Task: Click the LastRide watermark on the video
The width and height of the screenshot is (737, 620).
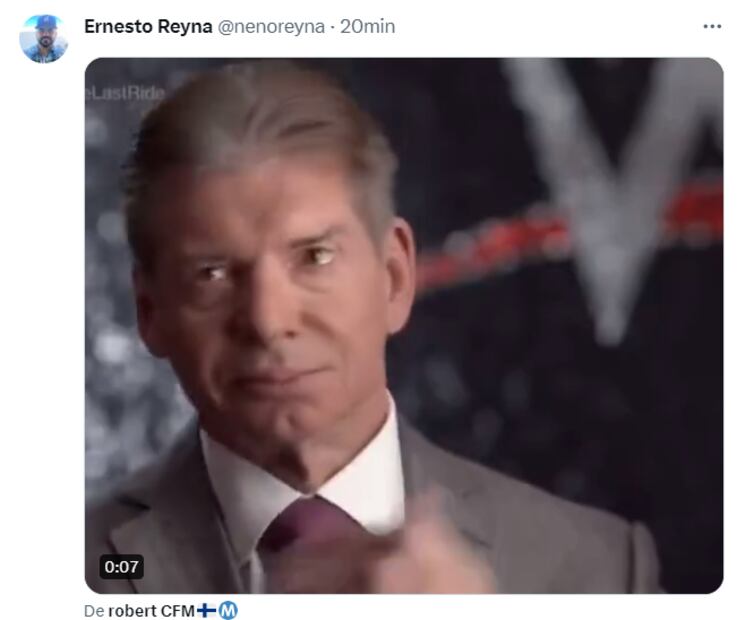Action: [x=125, y=94]
